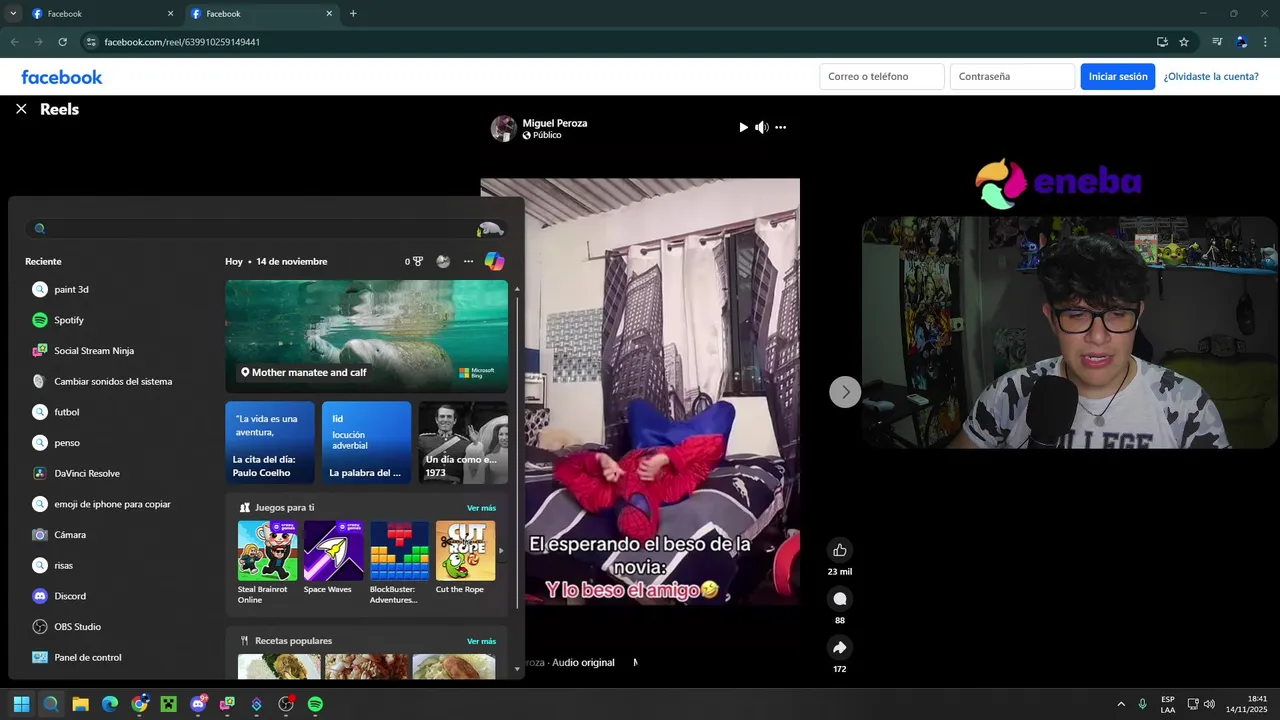Screen dimensions: 1280x720
Task: Open a new Chrome tab
Action: click(x=353, y=14)
